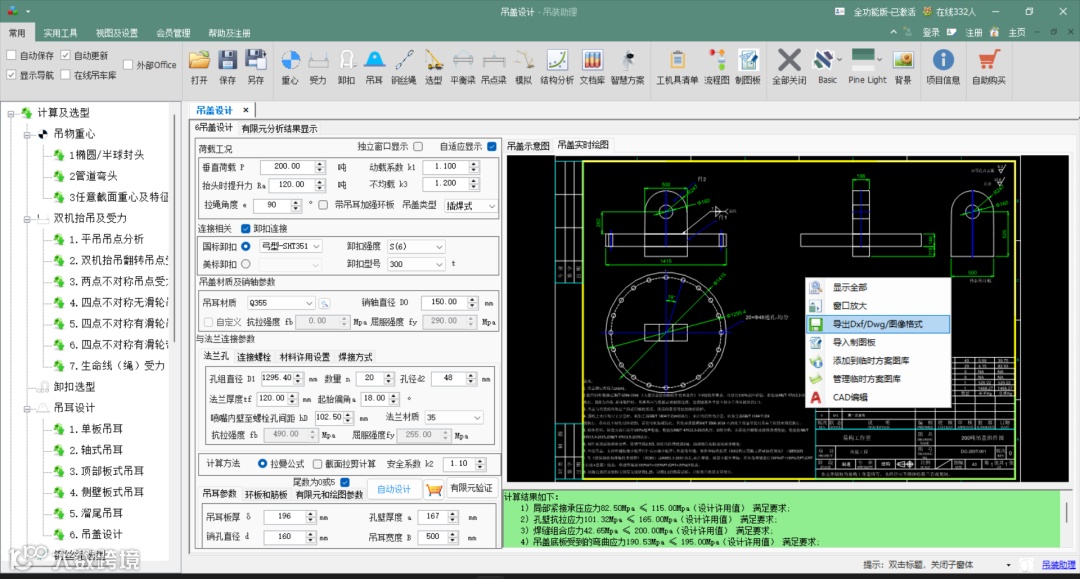Viewport: 1080px width, 579px height.
Task: Switch to the 吊盖示意图 tab
Action: [528, 146]
